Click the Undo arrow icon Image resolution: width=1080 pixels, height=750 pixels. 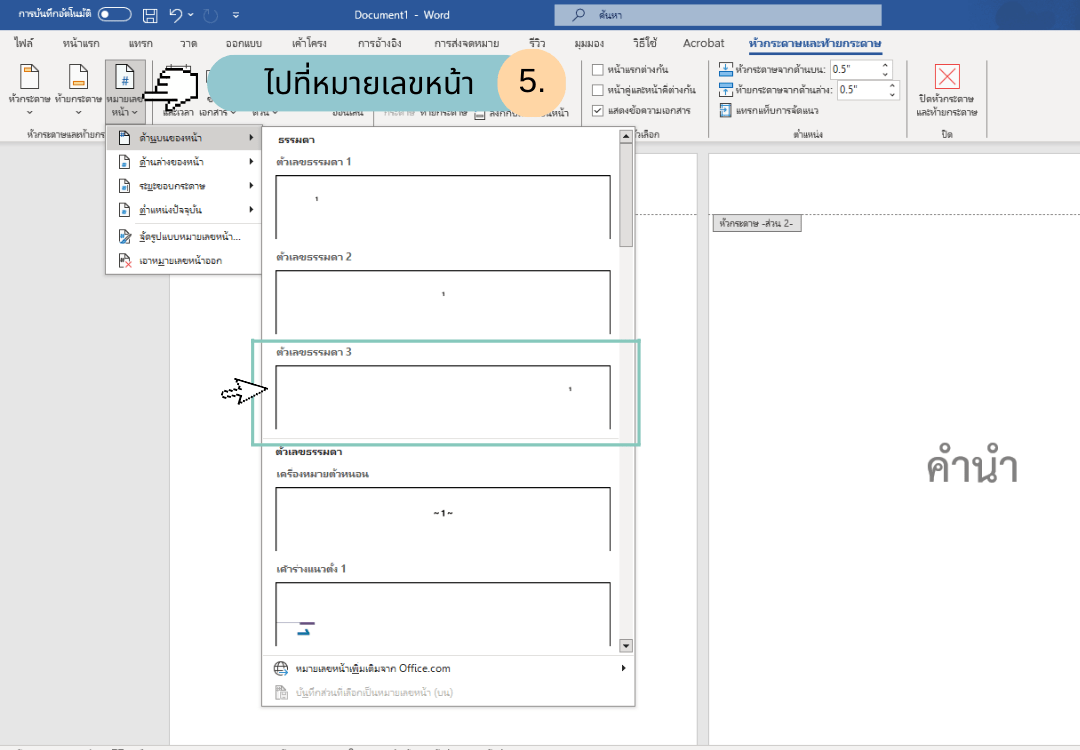[175, 14]
